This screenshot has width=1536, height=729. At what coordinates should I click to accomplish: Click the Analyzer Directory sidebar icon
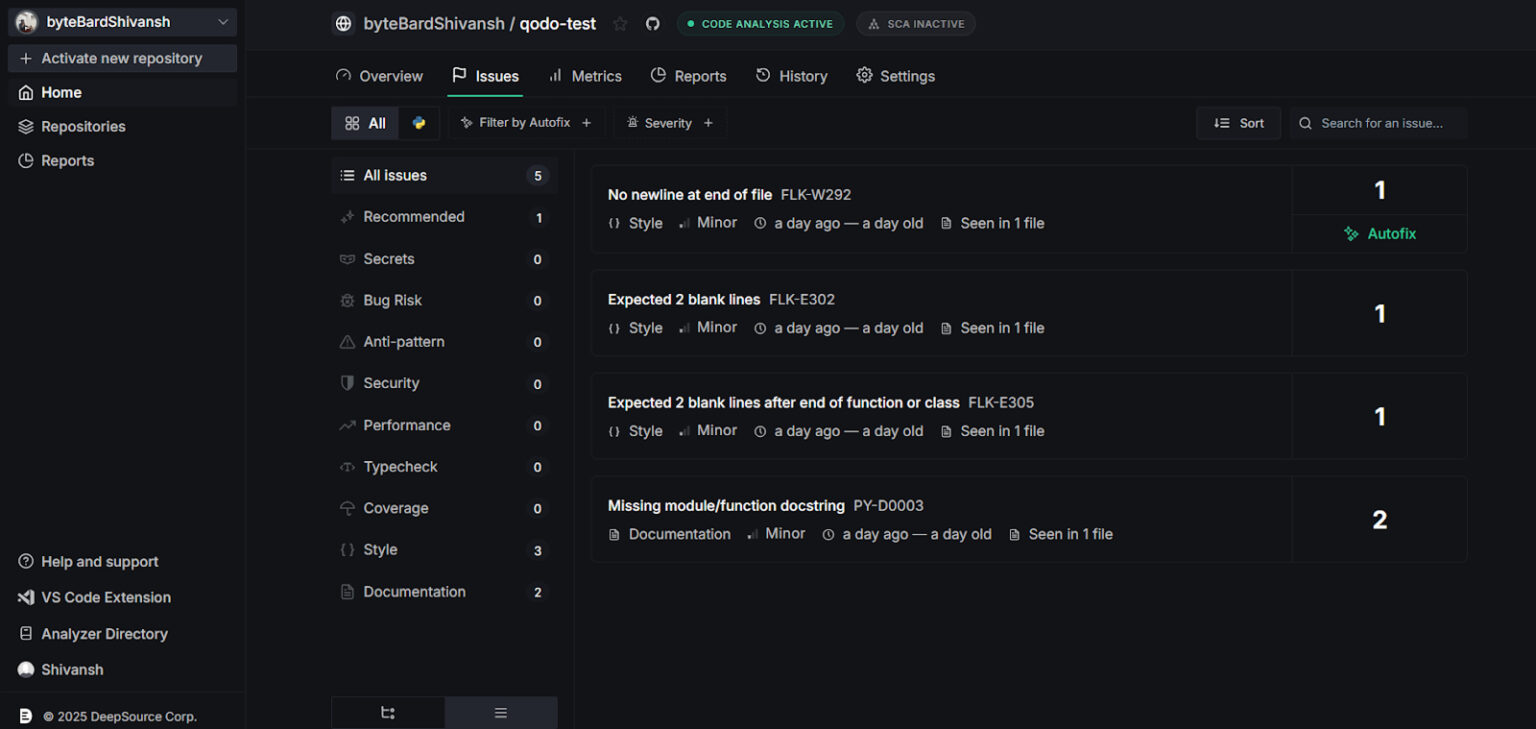click(24, 633)
